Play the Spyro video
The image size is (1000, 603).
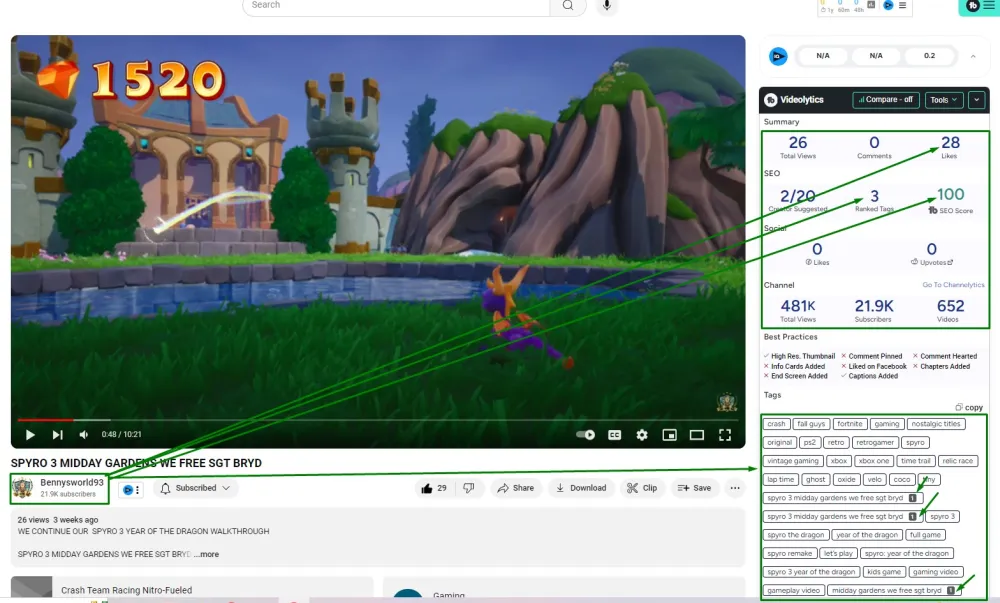pyautogui.click(x=30, y=435)
